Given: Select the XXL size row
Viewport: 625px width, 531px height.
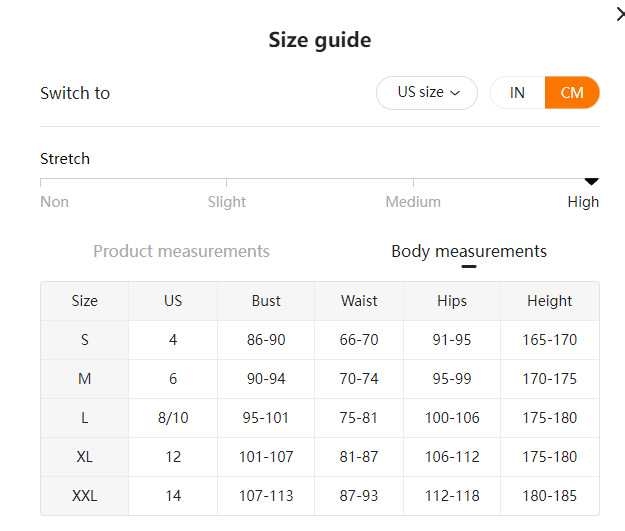Looking at the screenshot, I should 85,496.
